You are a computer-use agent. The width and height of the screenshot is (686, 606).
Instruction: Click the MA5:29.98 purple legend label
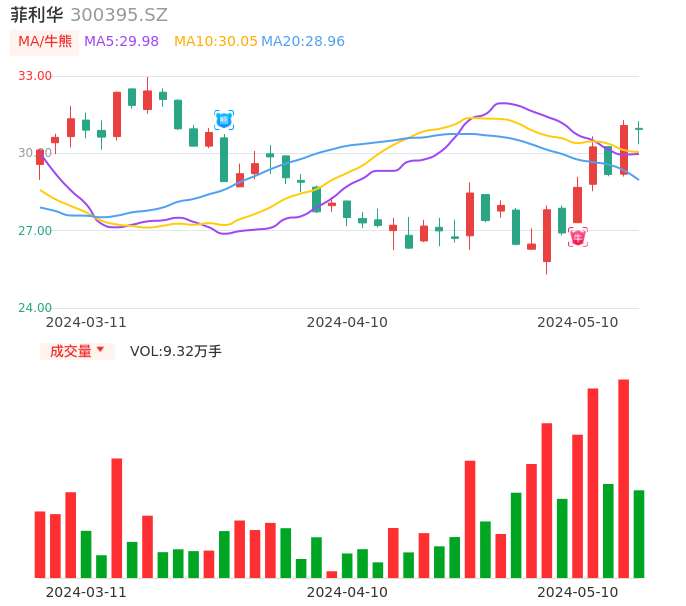[121, 41]
